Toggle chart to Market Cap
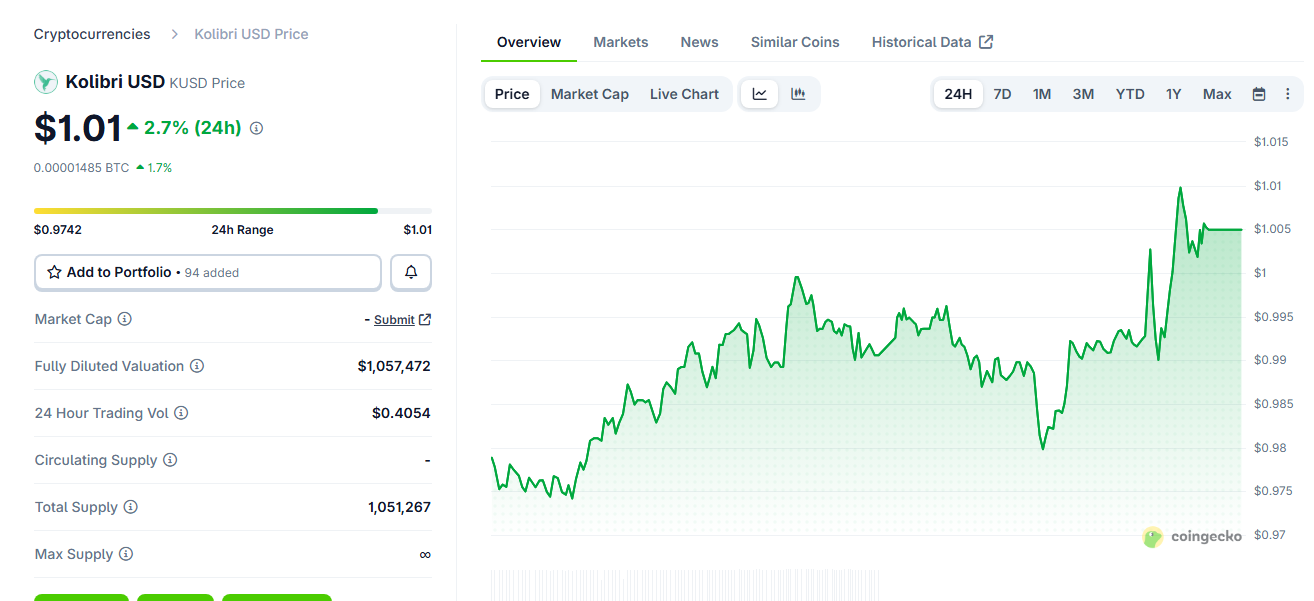The image size is (1314, 601). tap(589, 94)
